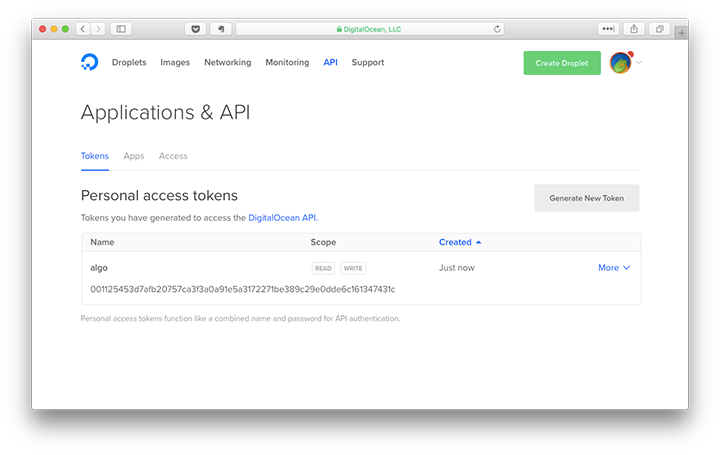Reload the current page
Screen dimensions: 720x455
tap(497, 29)
